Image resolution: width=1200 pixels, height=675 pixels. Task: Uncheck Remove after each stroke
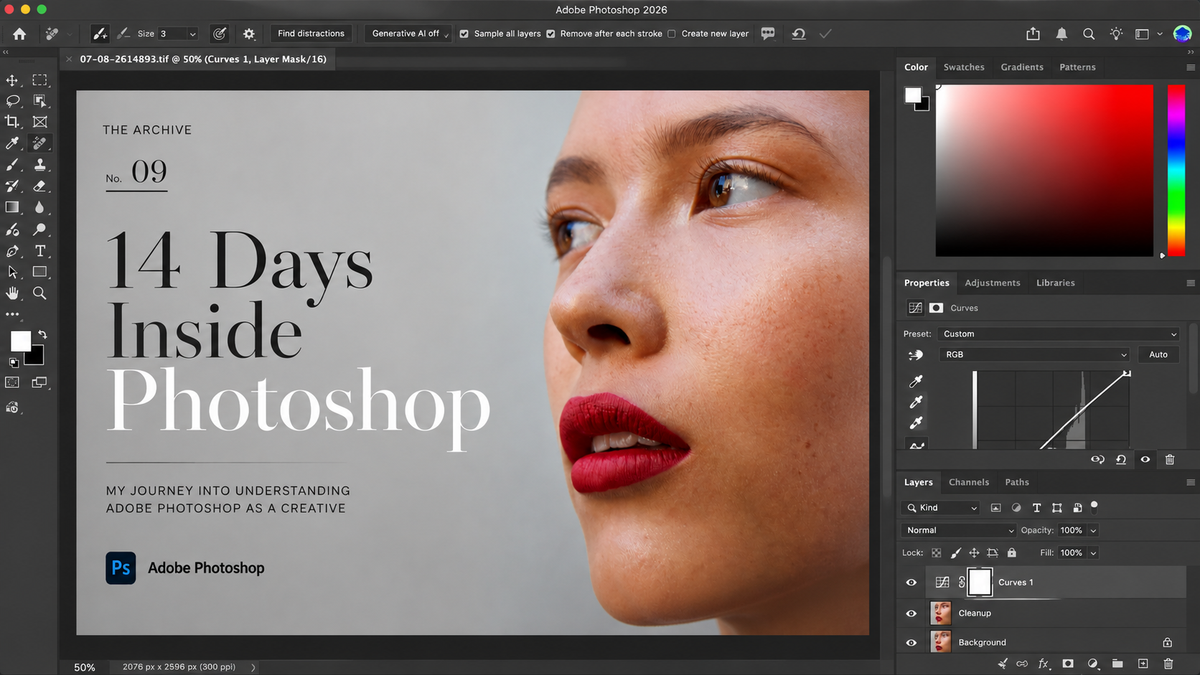tap(550, 34)
